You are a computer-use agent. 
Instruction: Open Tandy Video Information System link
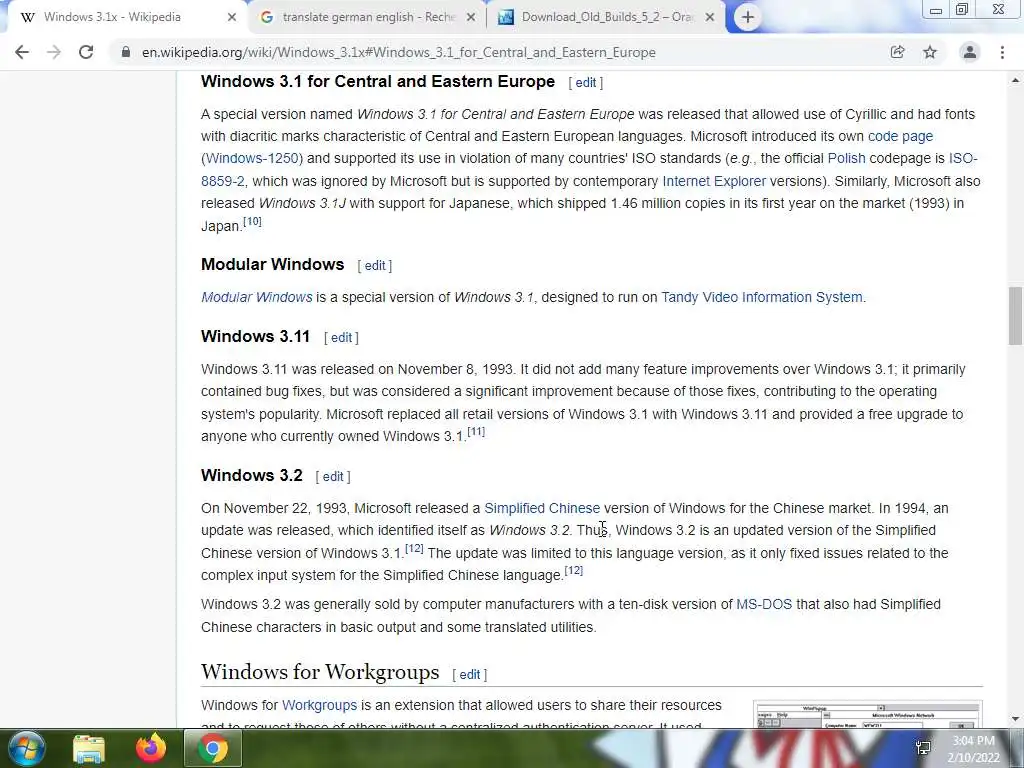[x=761, y=297]
